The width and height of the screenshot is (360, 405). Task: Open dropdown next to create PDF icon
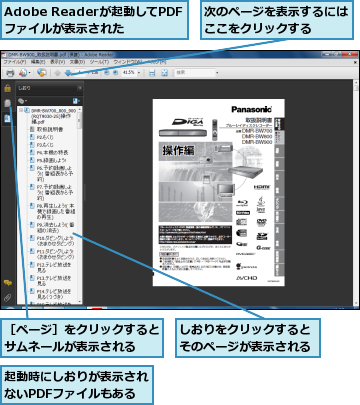point(29,73)
